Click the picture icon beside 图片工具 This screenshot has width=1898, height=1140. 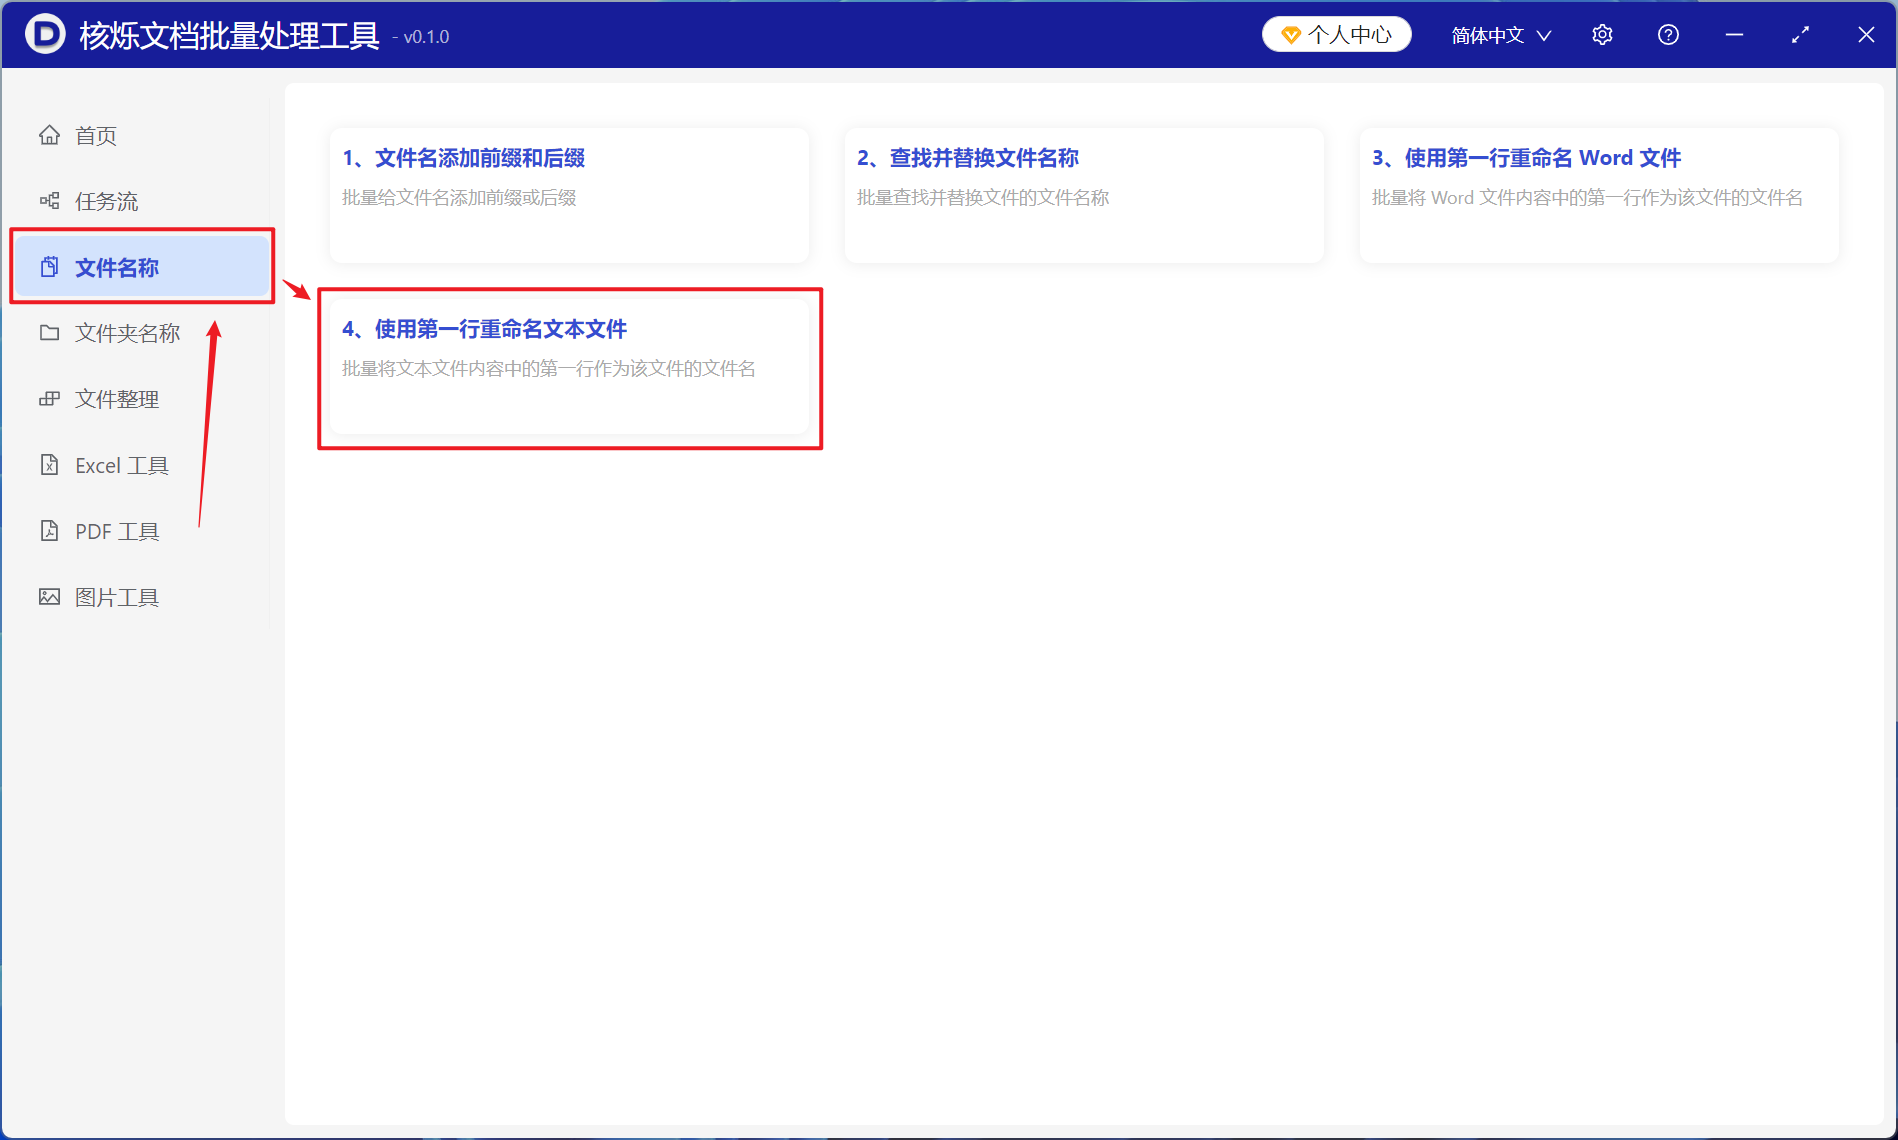pyautogui.click(x=49, y=597)
